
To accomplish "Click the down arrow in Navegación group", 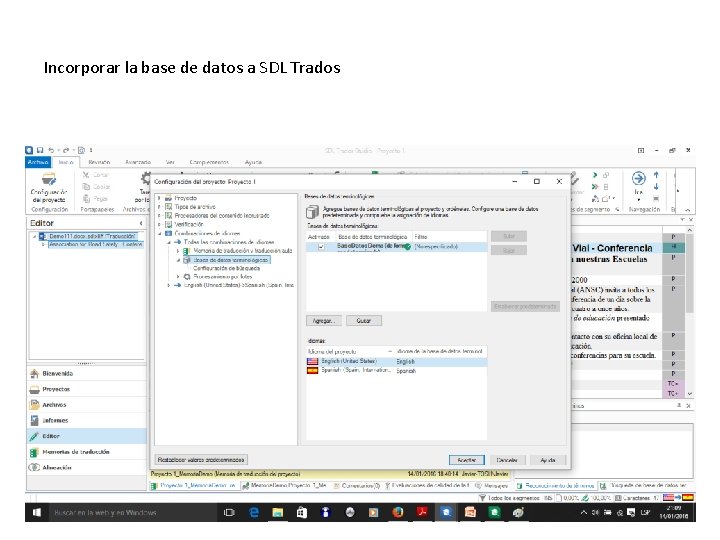I will 656,186.
